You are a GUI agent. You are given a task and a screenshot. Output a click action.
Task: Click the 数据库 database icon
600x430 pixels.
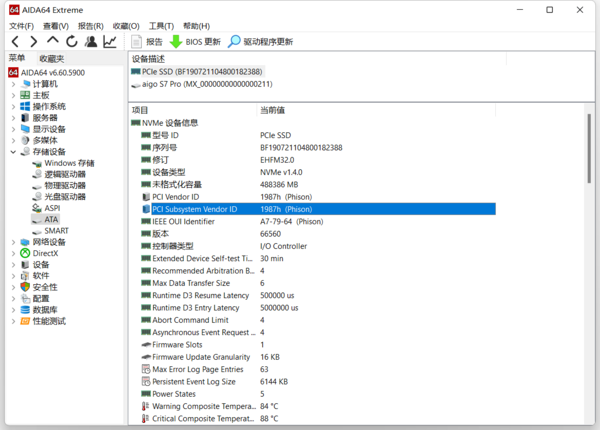(x=25, y=310)
